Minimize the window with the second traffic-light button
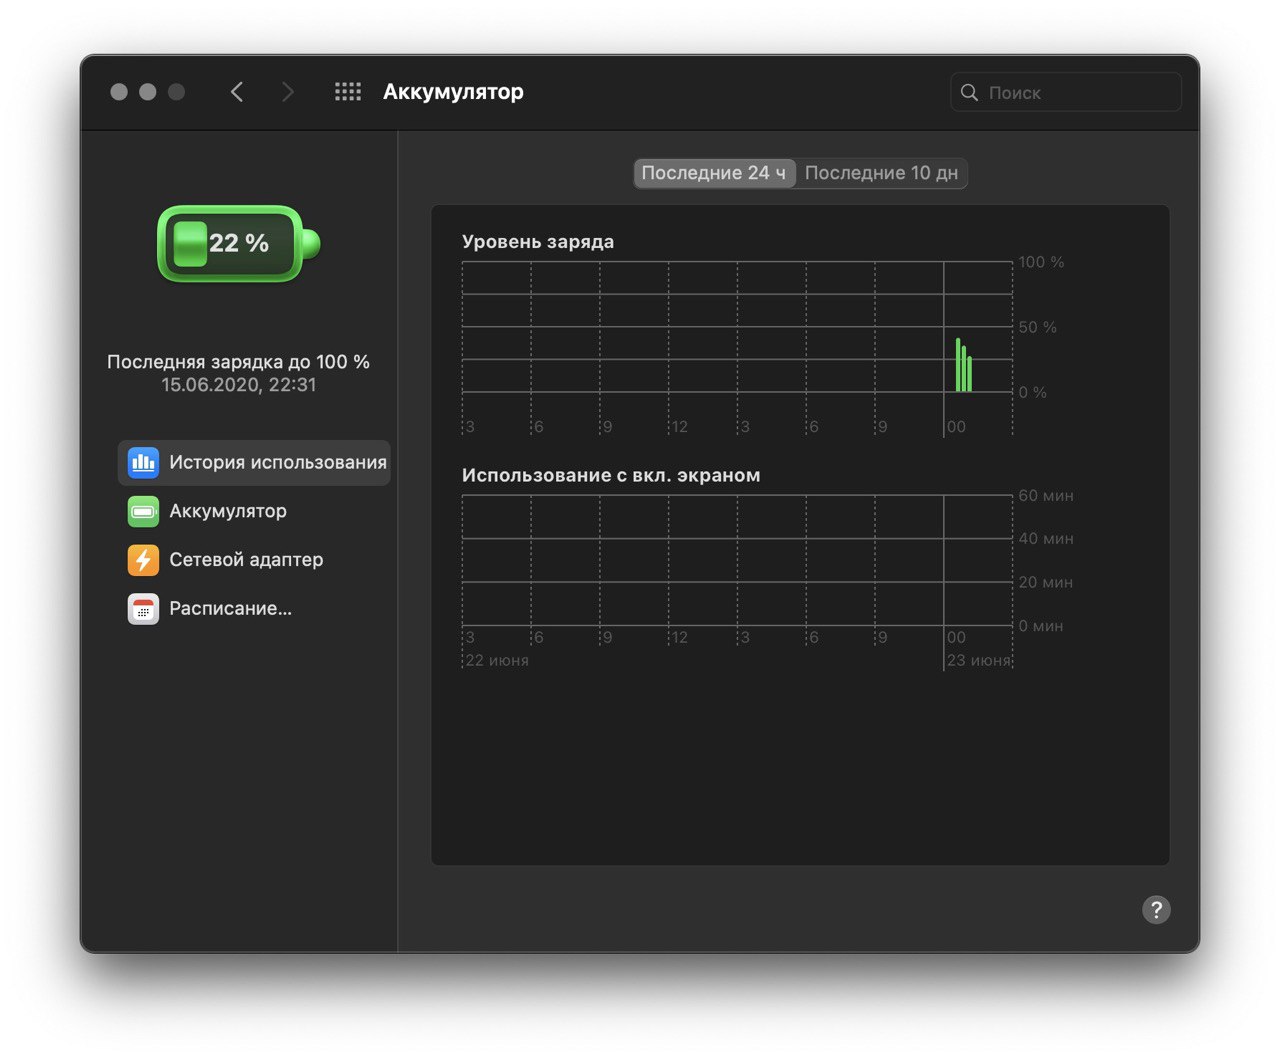Screen dimensions: 1280x1059 (x=148, y=92)
